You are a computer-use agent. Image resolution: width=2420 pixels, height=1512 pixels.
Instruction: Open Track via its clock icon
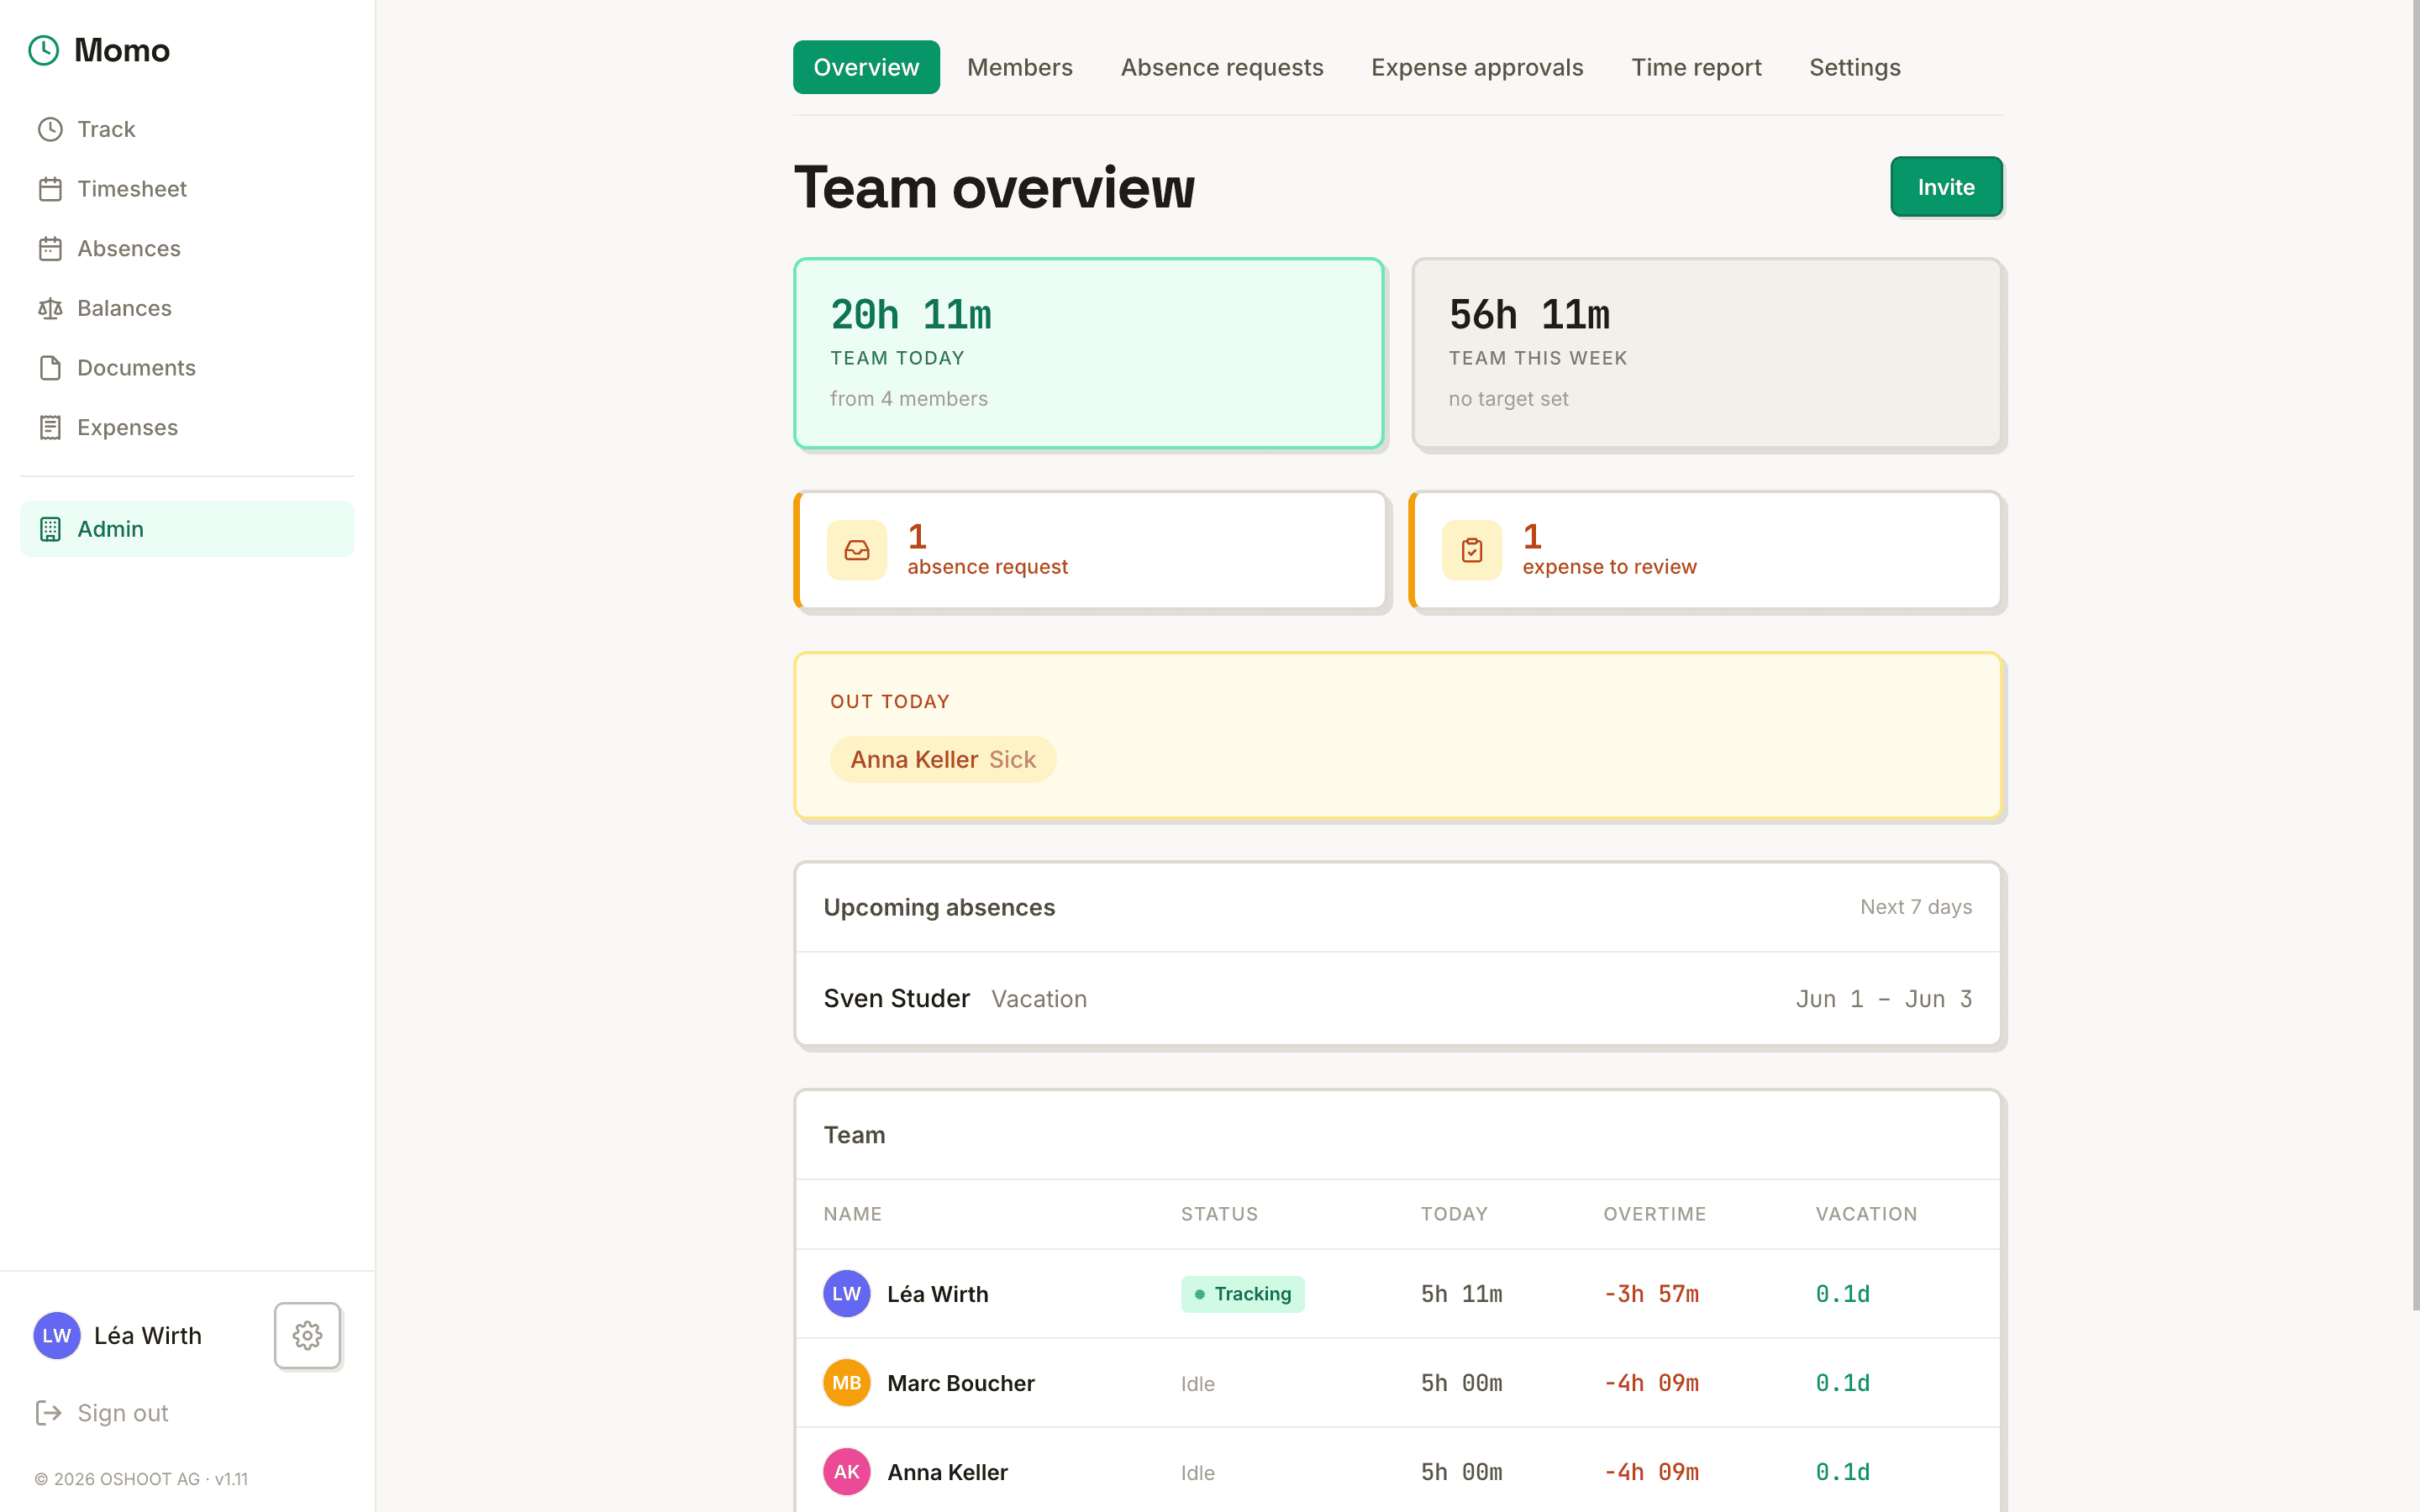tap(50, 129)
